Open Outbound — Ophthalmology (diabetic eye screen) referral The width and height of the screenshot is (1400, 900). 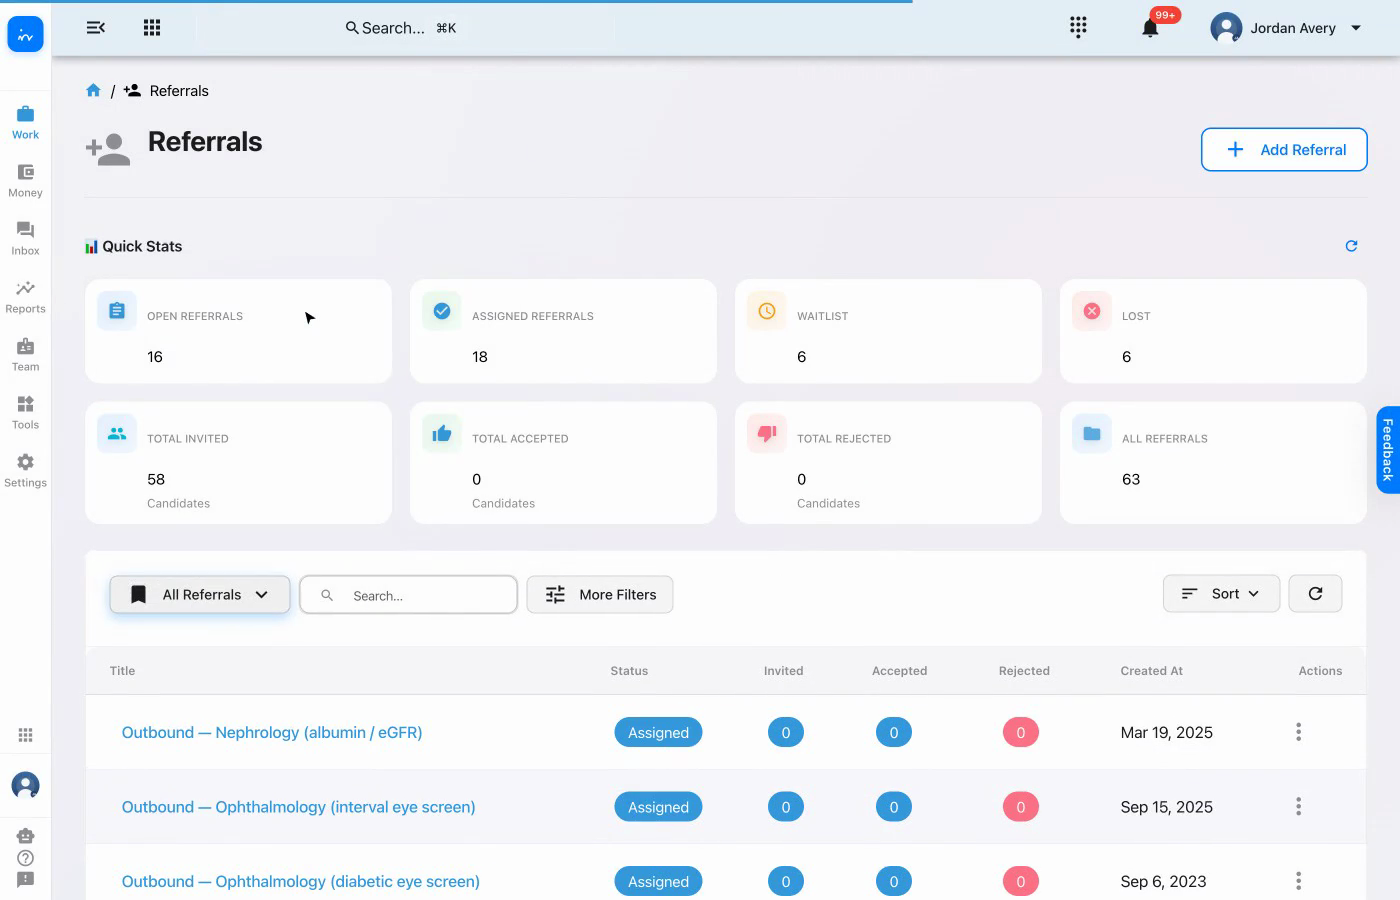(300, 881)
